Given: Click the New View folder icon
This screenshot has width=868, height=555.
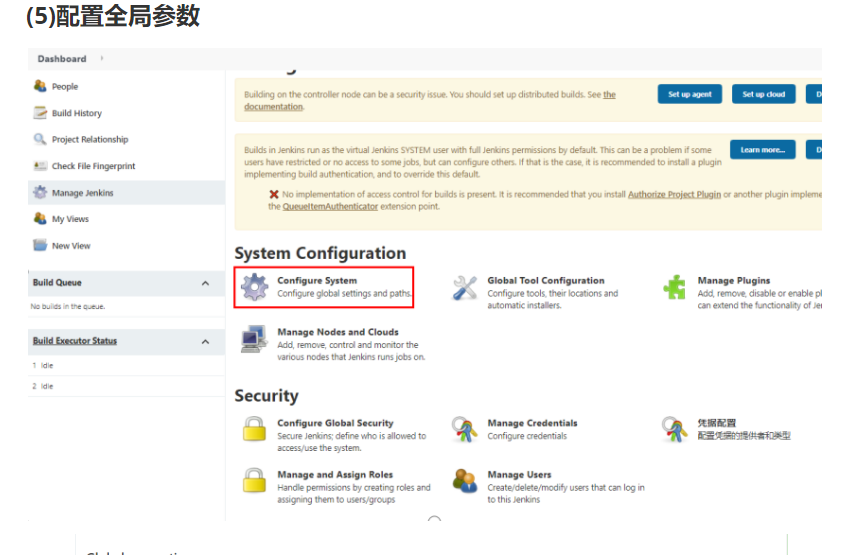Looking at the screenshot, I should (x=40, y=245).
